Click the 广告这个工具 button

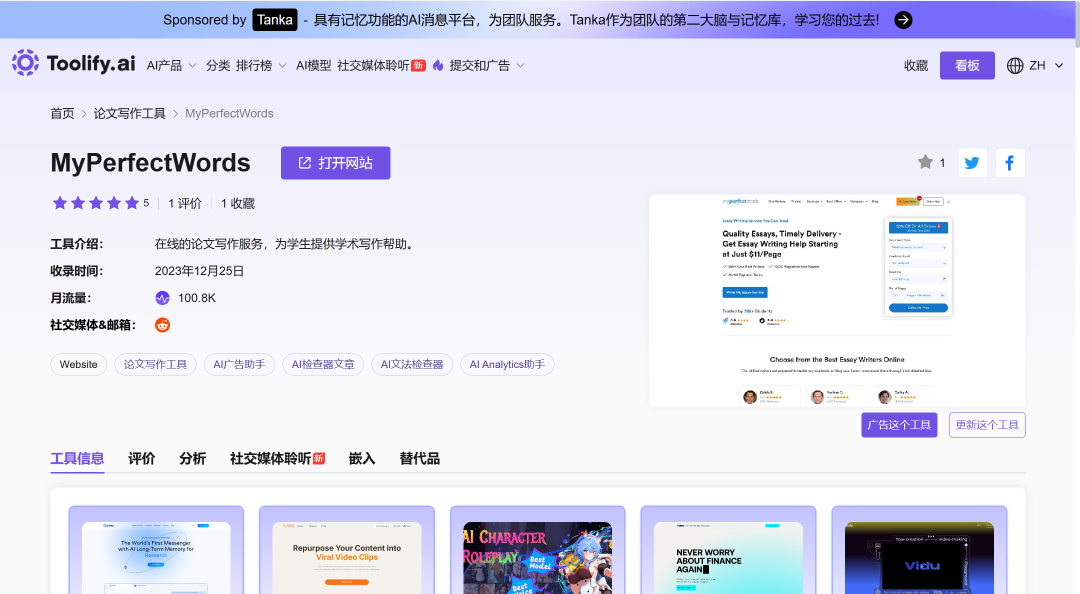click(899, 425)
